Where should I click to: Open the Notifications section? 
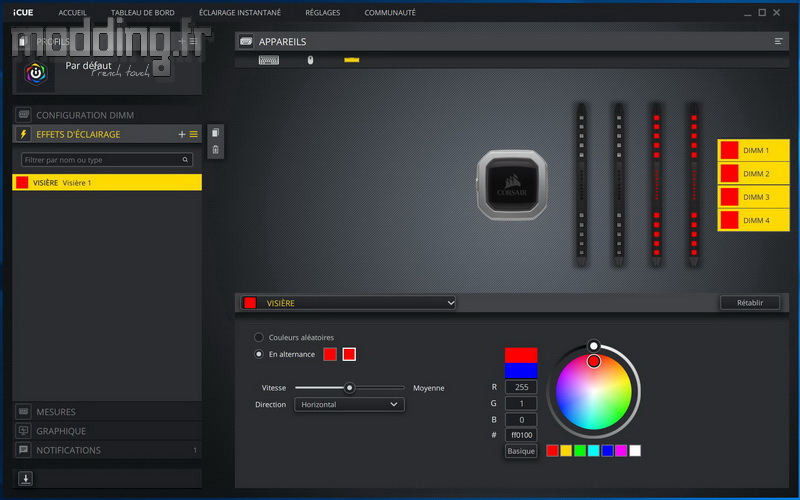(x=107, y=450)
